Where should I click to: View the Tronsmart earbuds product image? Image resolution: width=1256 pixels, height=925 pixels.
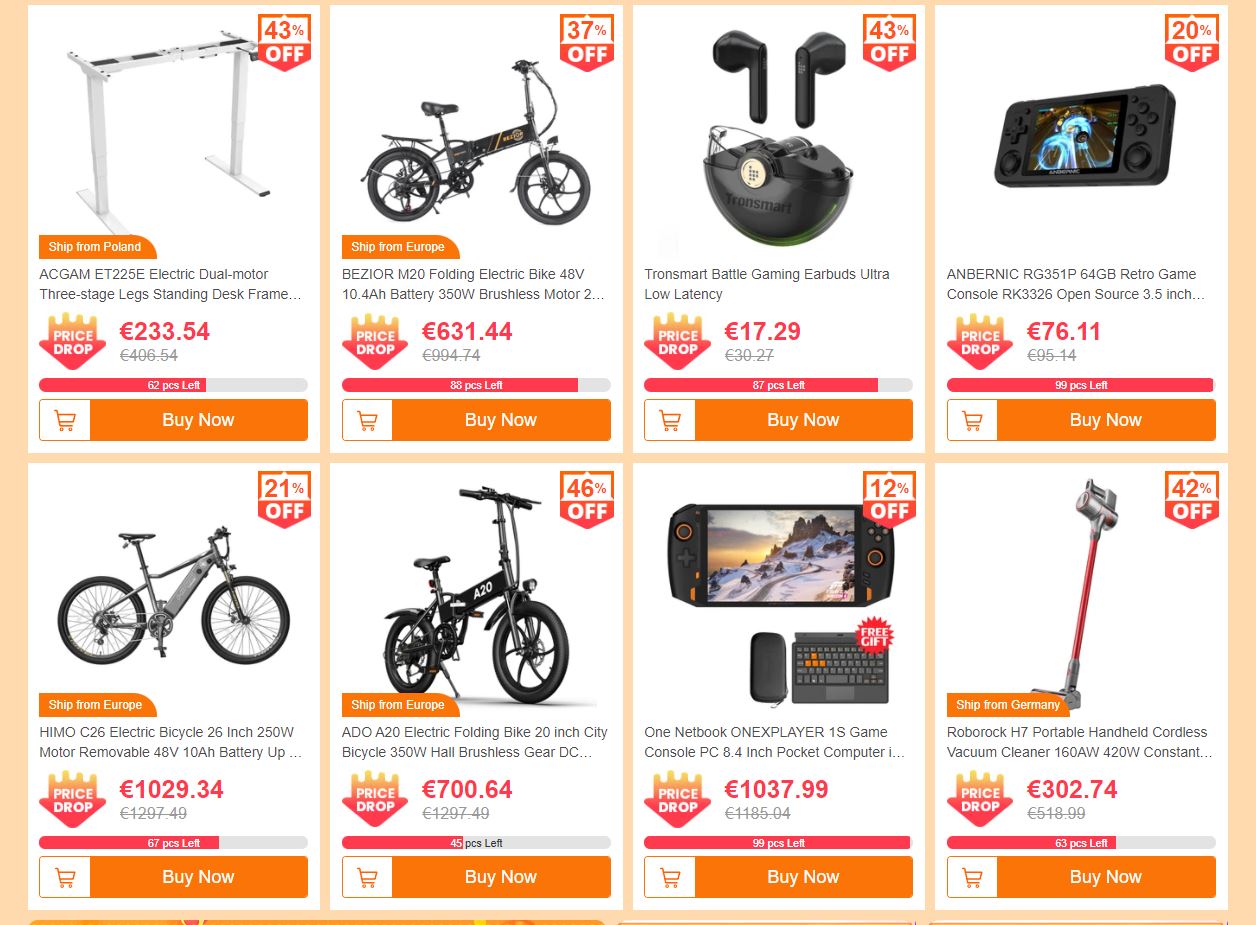pyautogui.click(x=779, y=133)
